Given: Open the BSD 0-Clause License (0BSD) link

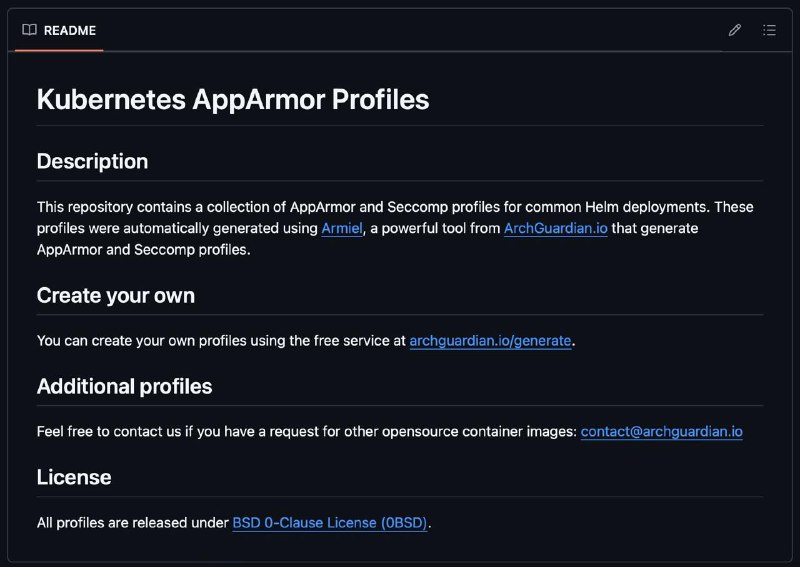Looking at the screenshot, I should click(330, 523).
